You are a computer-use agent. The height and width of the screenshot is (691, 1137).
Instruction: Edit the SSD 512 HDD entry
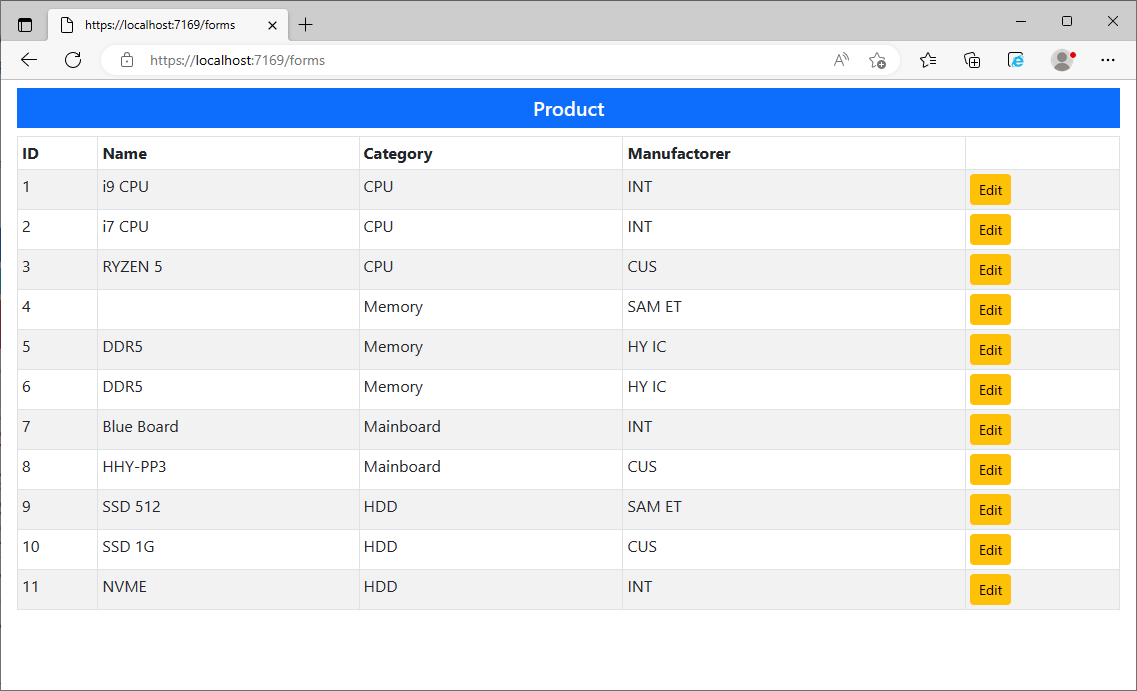989,509
